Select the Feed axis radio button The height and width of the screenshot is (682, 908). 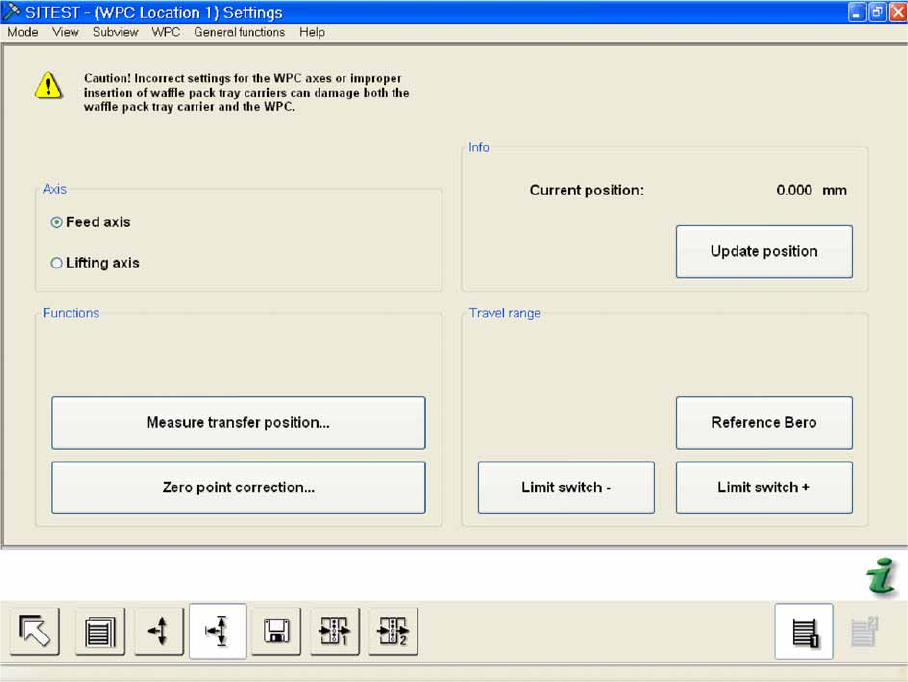coord(56,222)
